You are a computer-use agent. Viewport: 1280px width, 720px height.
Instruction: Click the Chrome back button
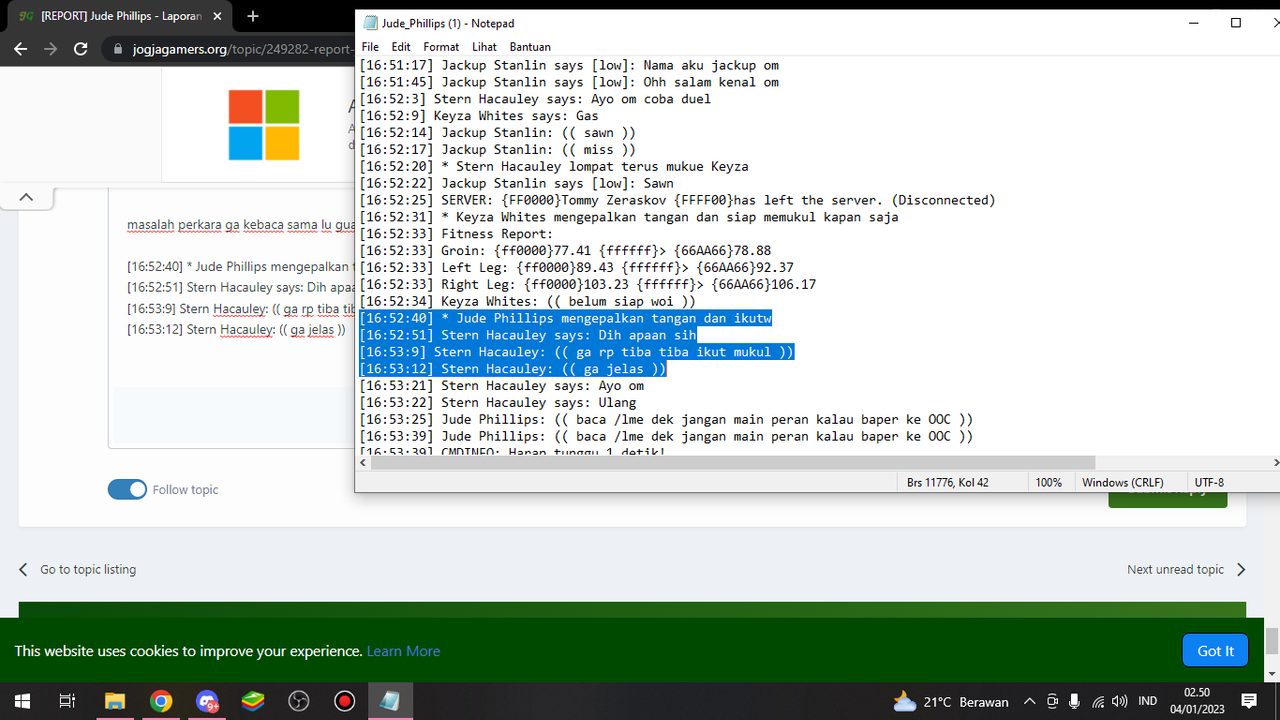[x=21, y=49]
